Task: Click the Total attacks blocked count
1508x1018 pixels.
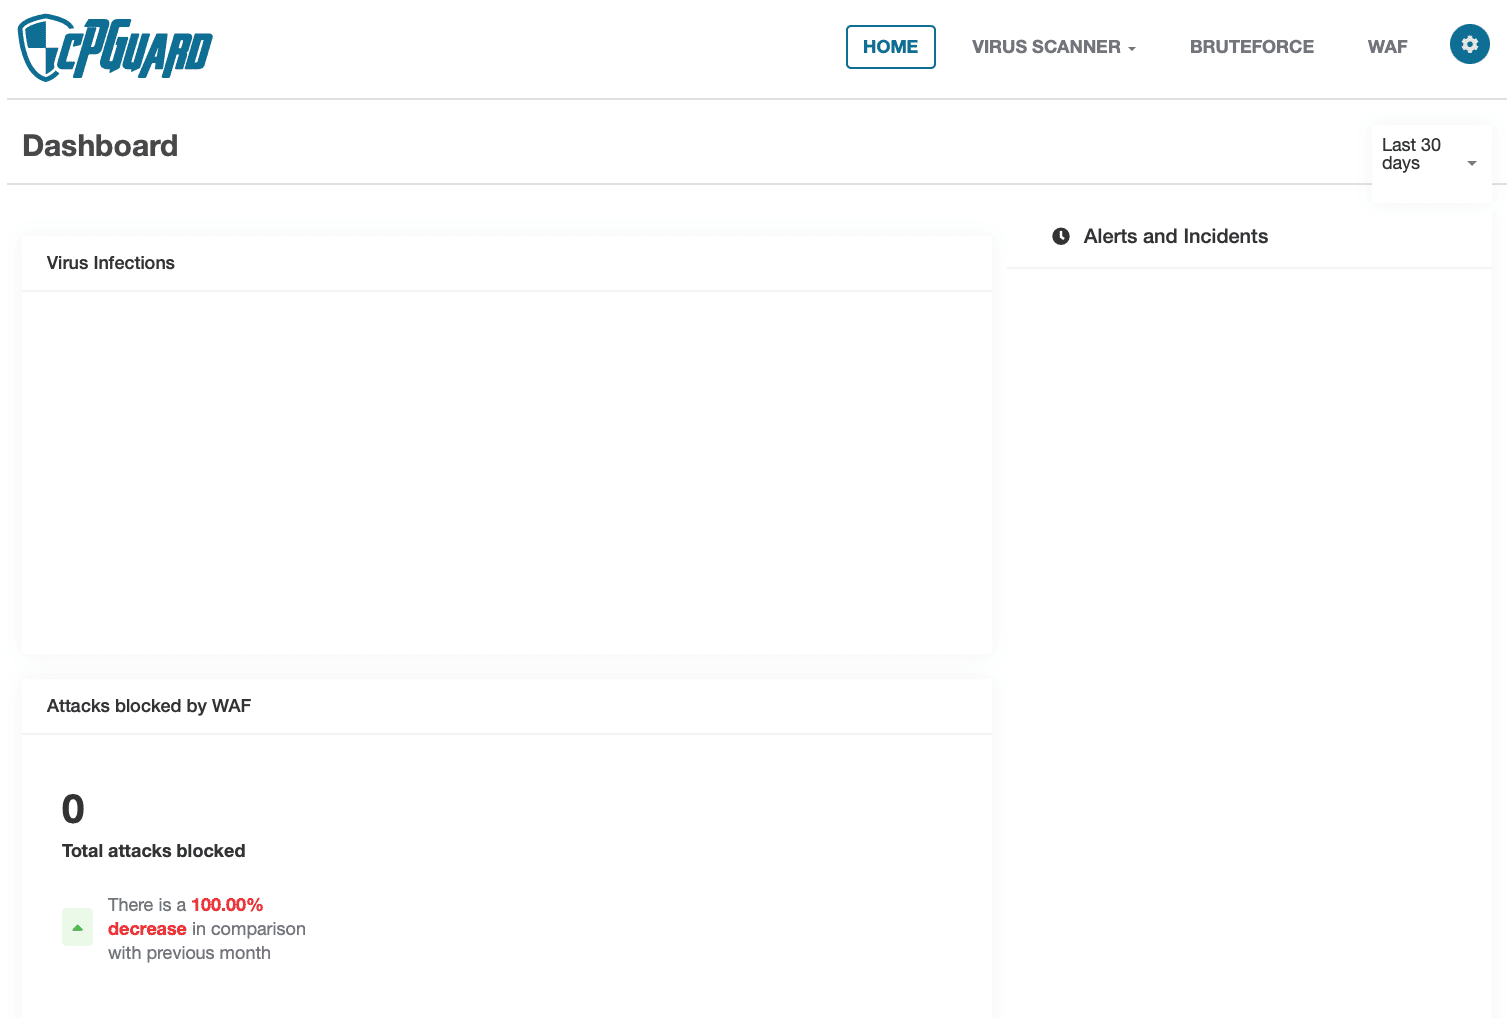Action: click(x=153, y=850)
